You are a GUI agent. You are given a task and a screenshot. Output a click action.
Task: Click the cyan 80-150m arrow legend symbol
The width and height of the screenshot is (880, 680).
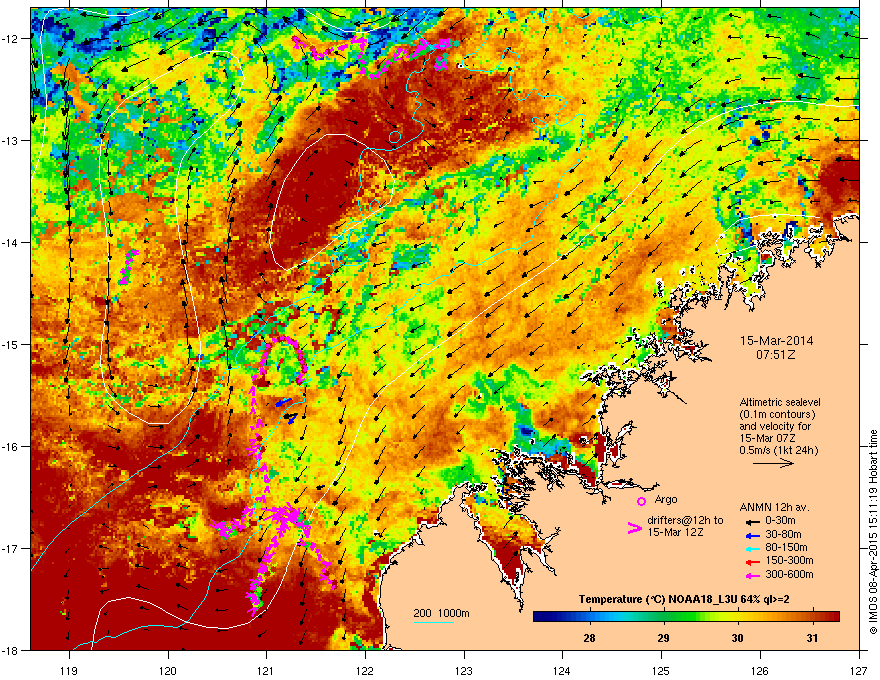pos(753,548)
